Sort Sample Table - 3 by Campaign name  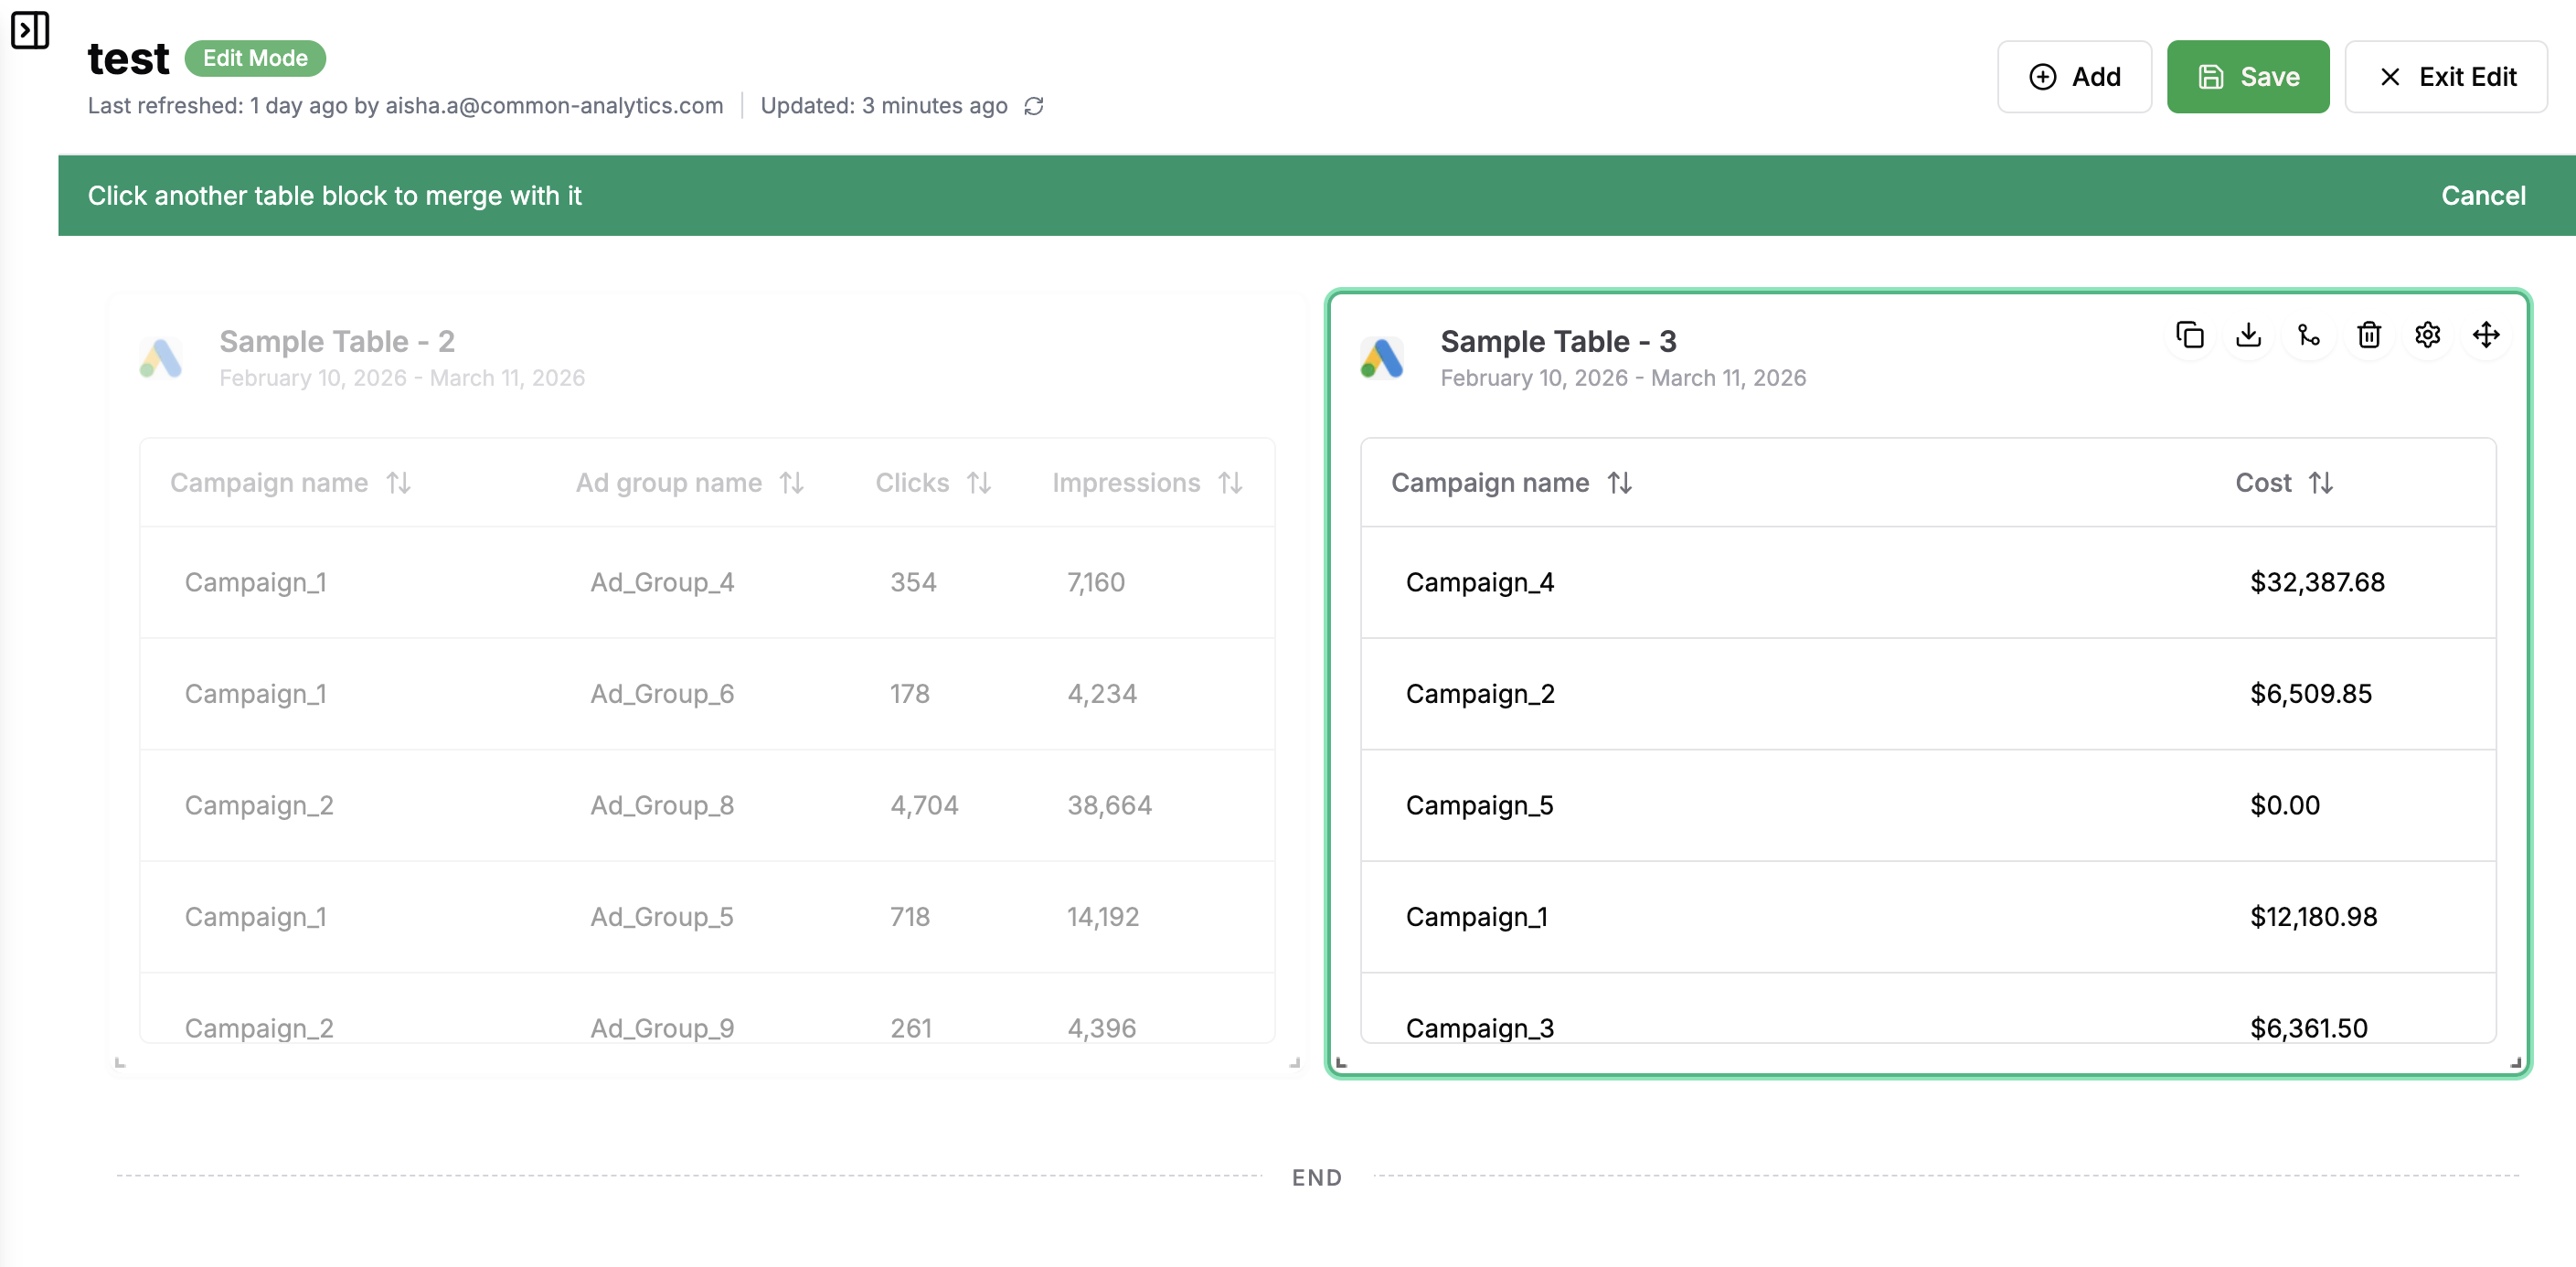pos(1619,483)
